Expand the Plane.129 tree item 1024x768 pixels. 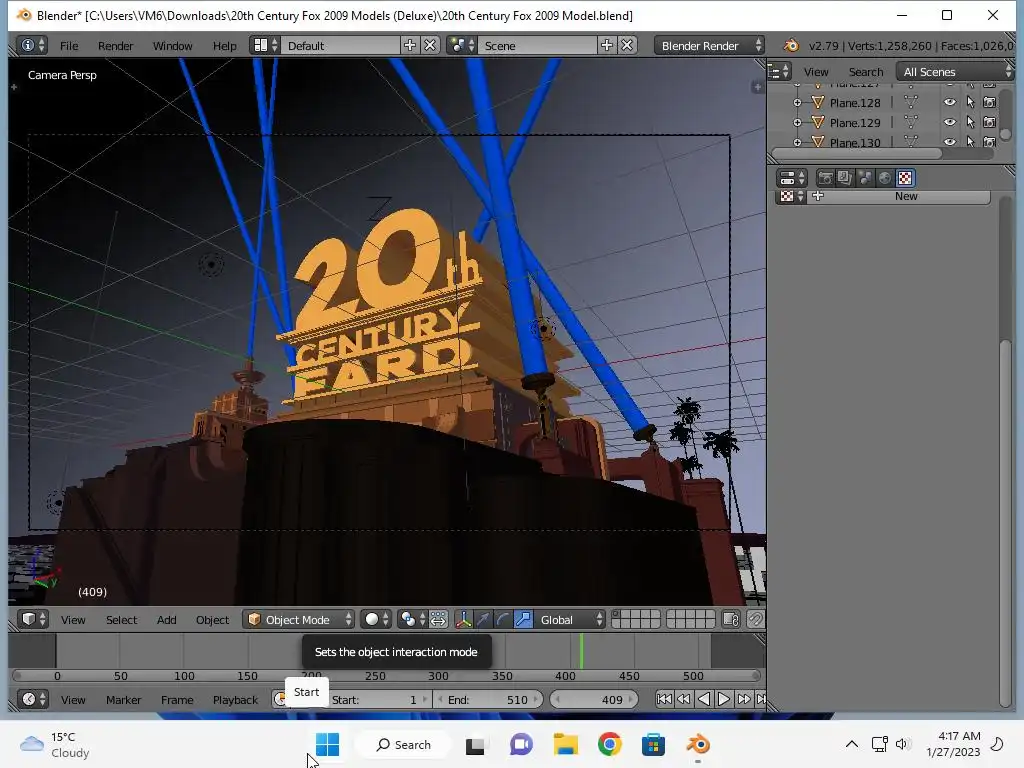coord(797,123)
